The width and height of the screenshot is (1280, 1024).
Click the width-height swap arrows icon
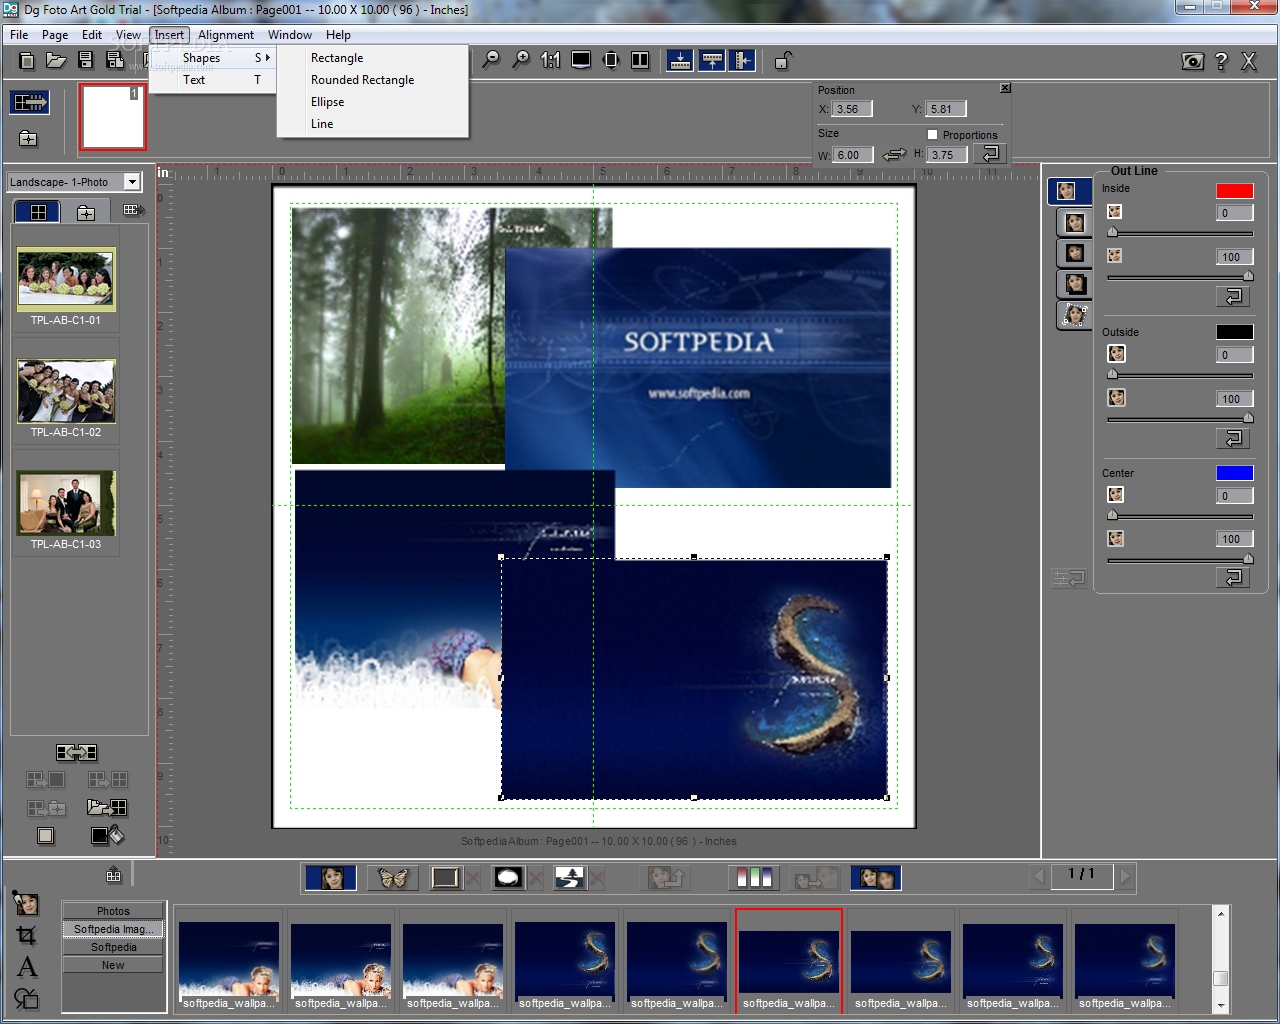point(895,154)
